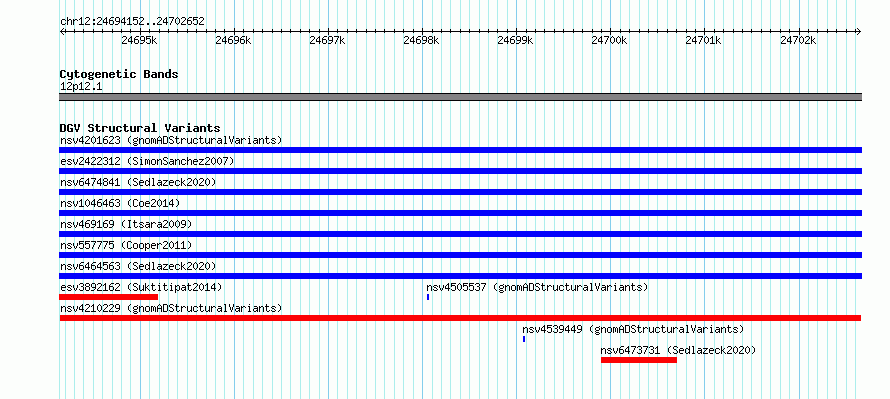Screen dimensions: 890x399
Task: Click the Cytogenetic Bands track title
Action: [x=119, y=74]
